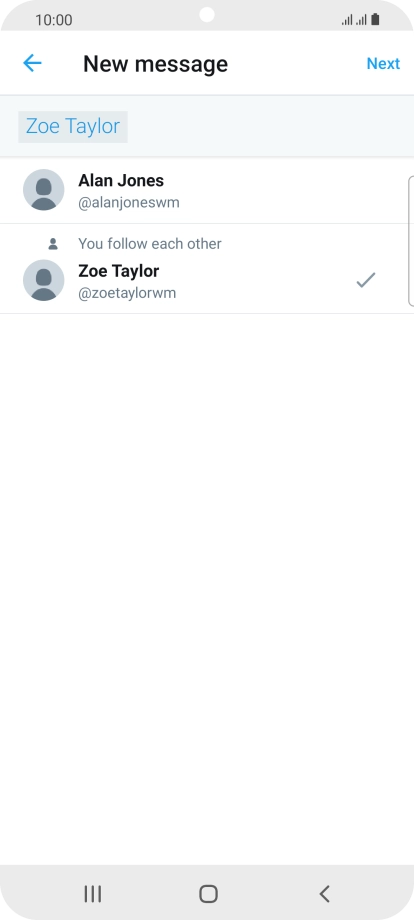Tap the @zoetaylorwm handle
This screenshot has height=920, width=414.
click(127, 293)
